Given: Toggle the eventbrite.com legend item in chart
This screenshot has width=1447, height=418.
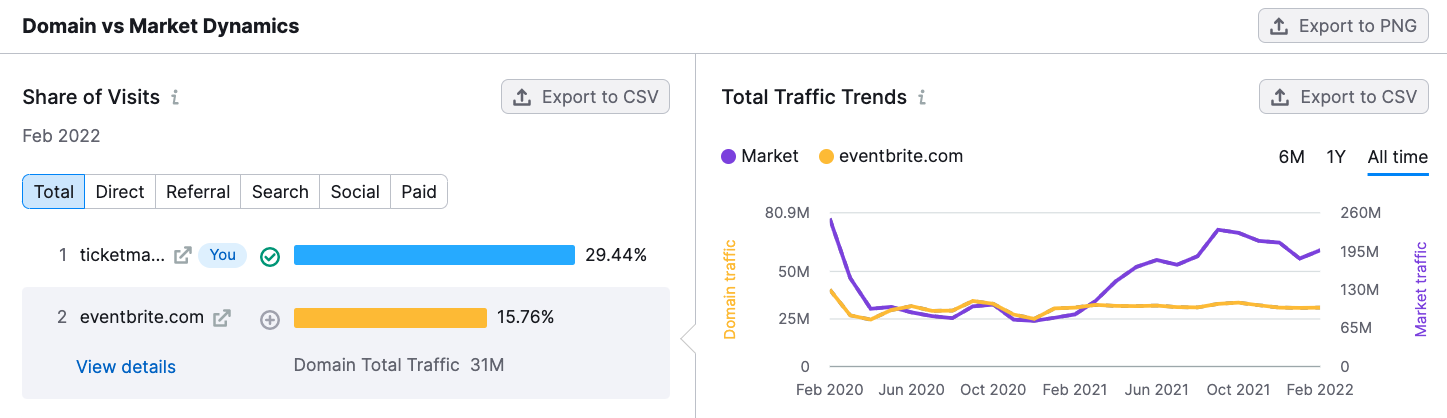Looking at the screenshot, I should pos(891,156).
